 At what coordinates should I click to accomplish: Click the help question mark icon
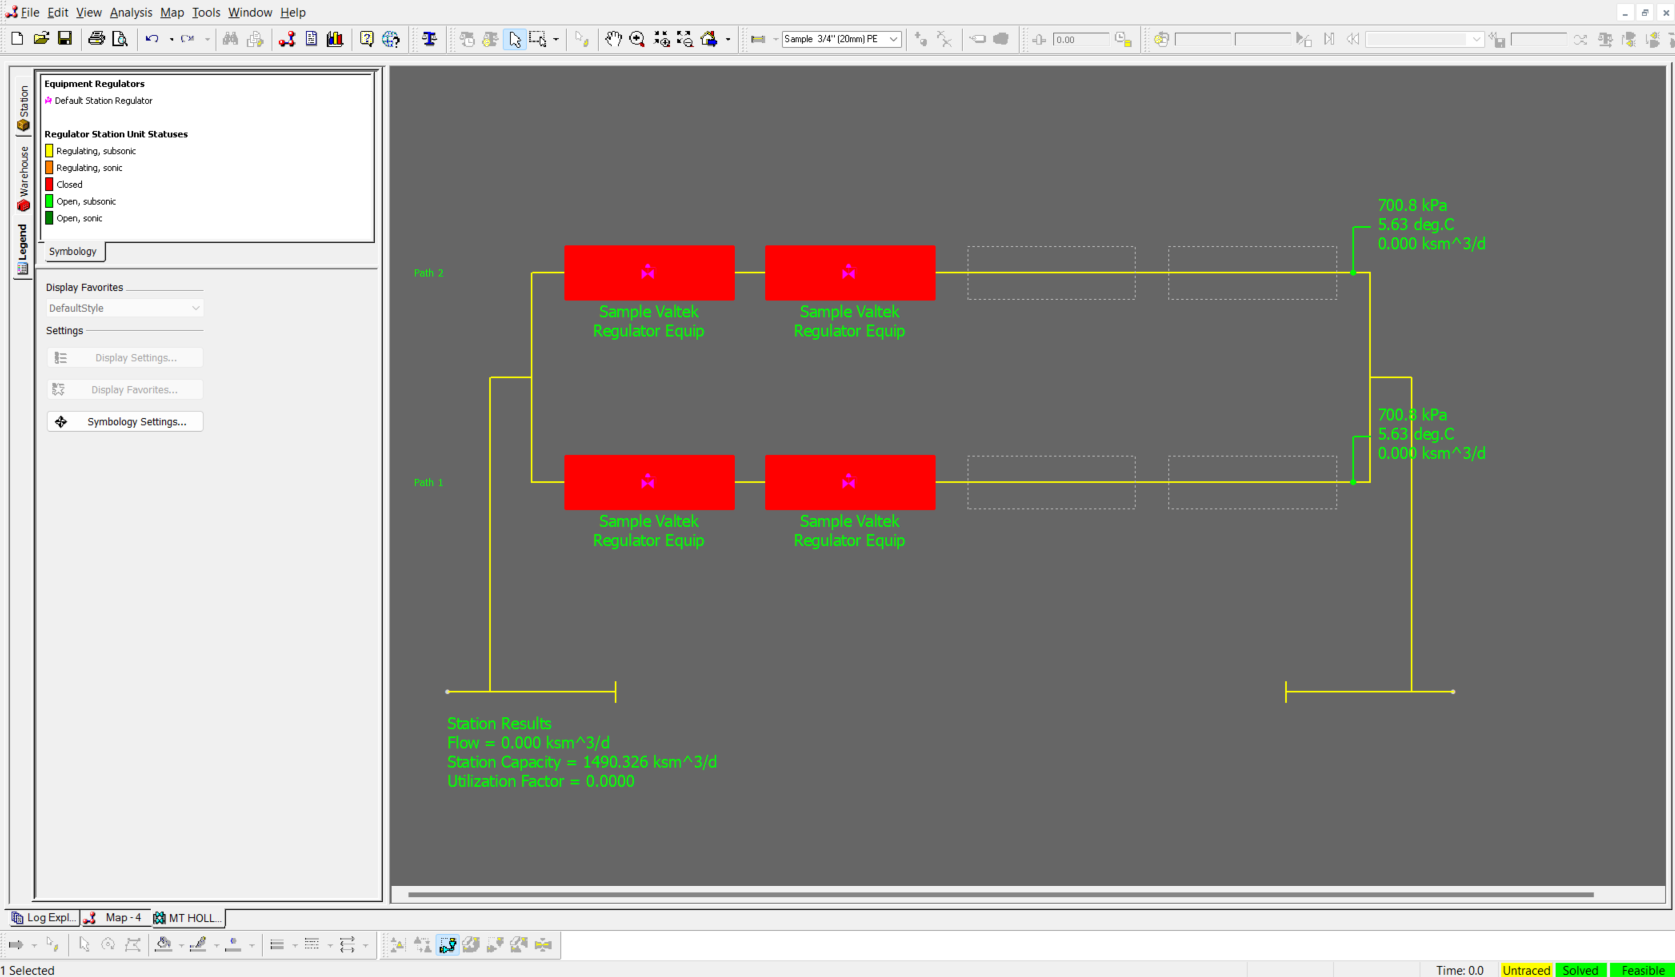coord(367,39)
